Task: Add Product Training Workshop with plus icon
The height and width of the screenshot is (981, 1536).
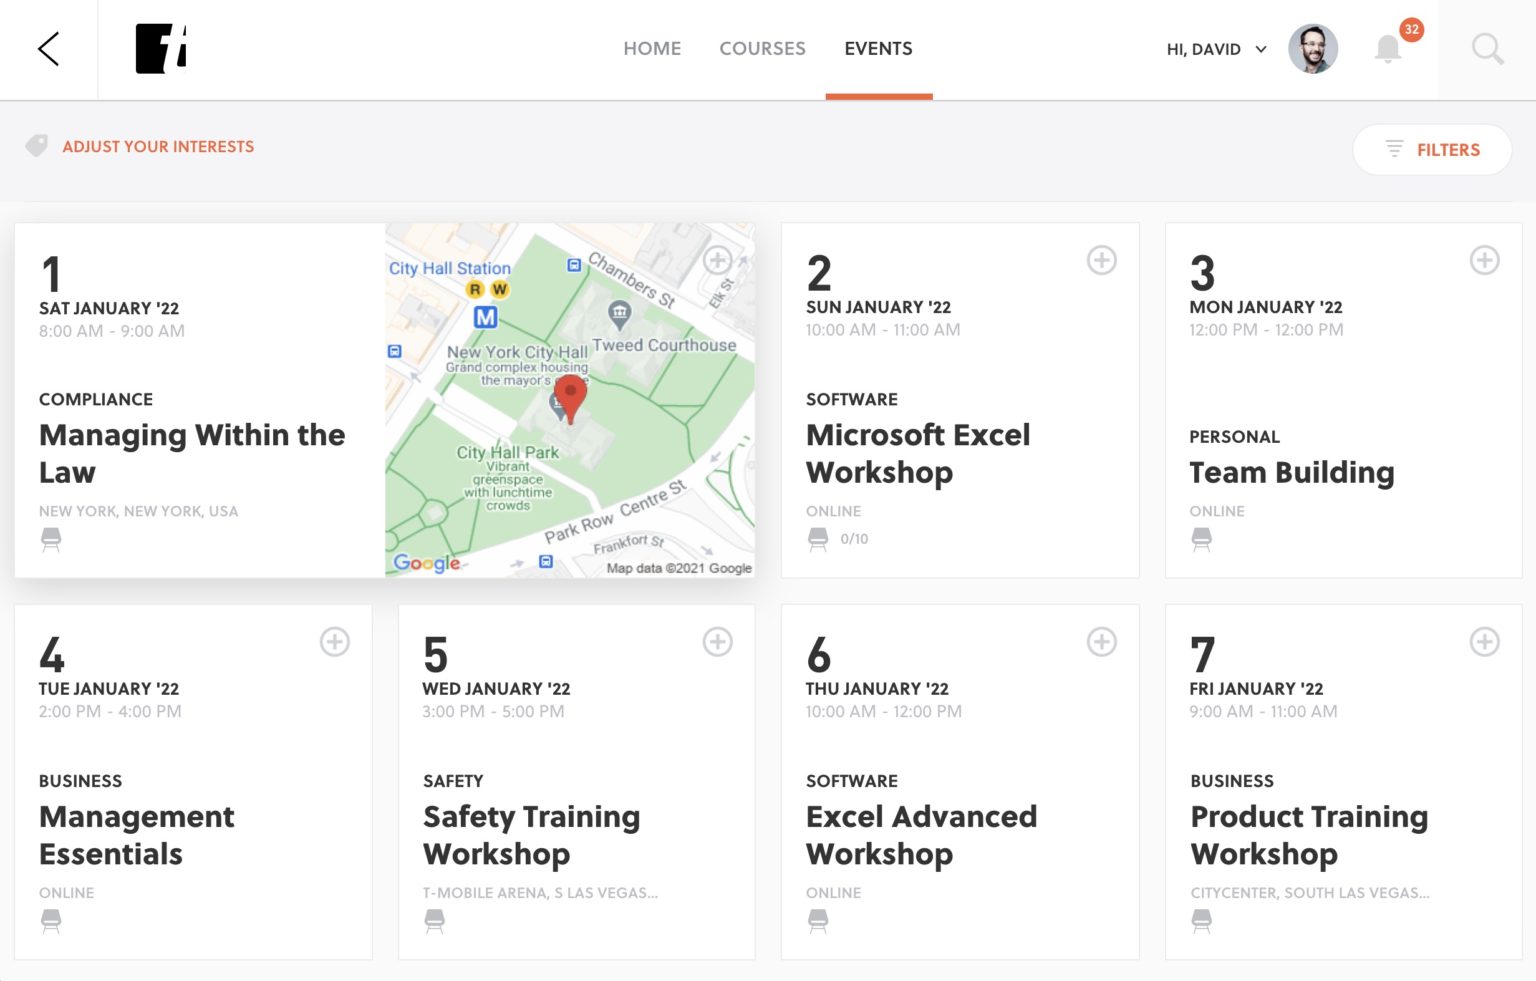Action: tap(1484, 642)
